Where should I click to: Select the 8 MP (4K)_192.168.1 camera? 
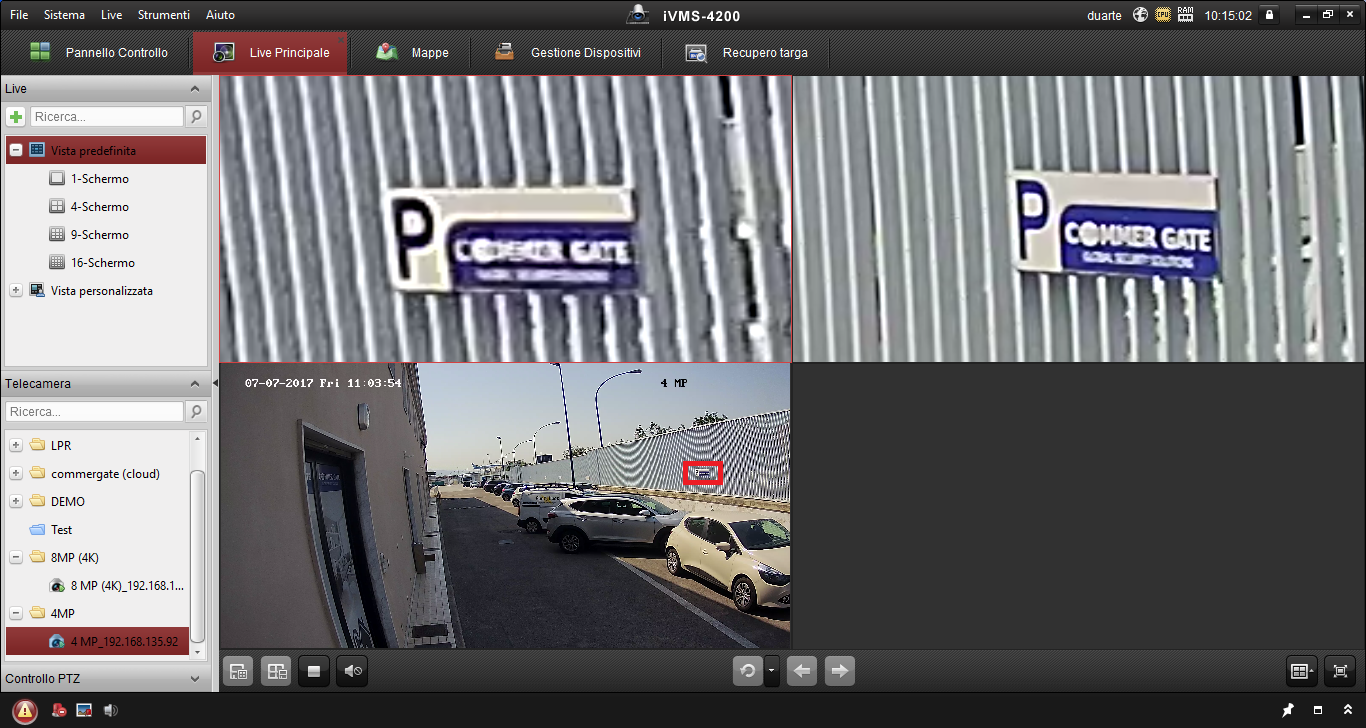(127, 586)
